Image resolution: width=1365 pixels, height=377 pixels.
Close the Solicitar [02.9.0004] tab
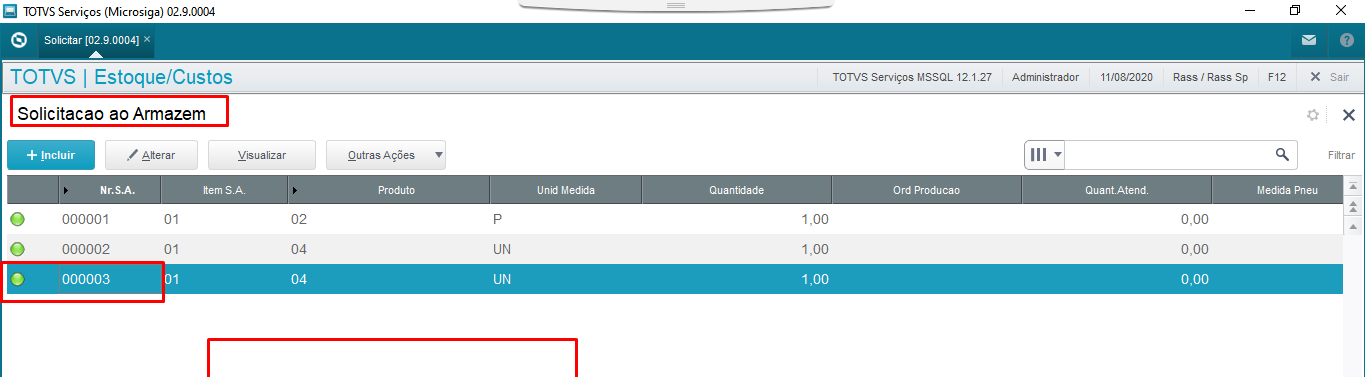(147, 39)
